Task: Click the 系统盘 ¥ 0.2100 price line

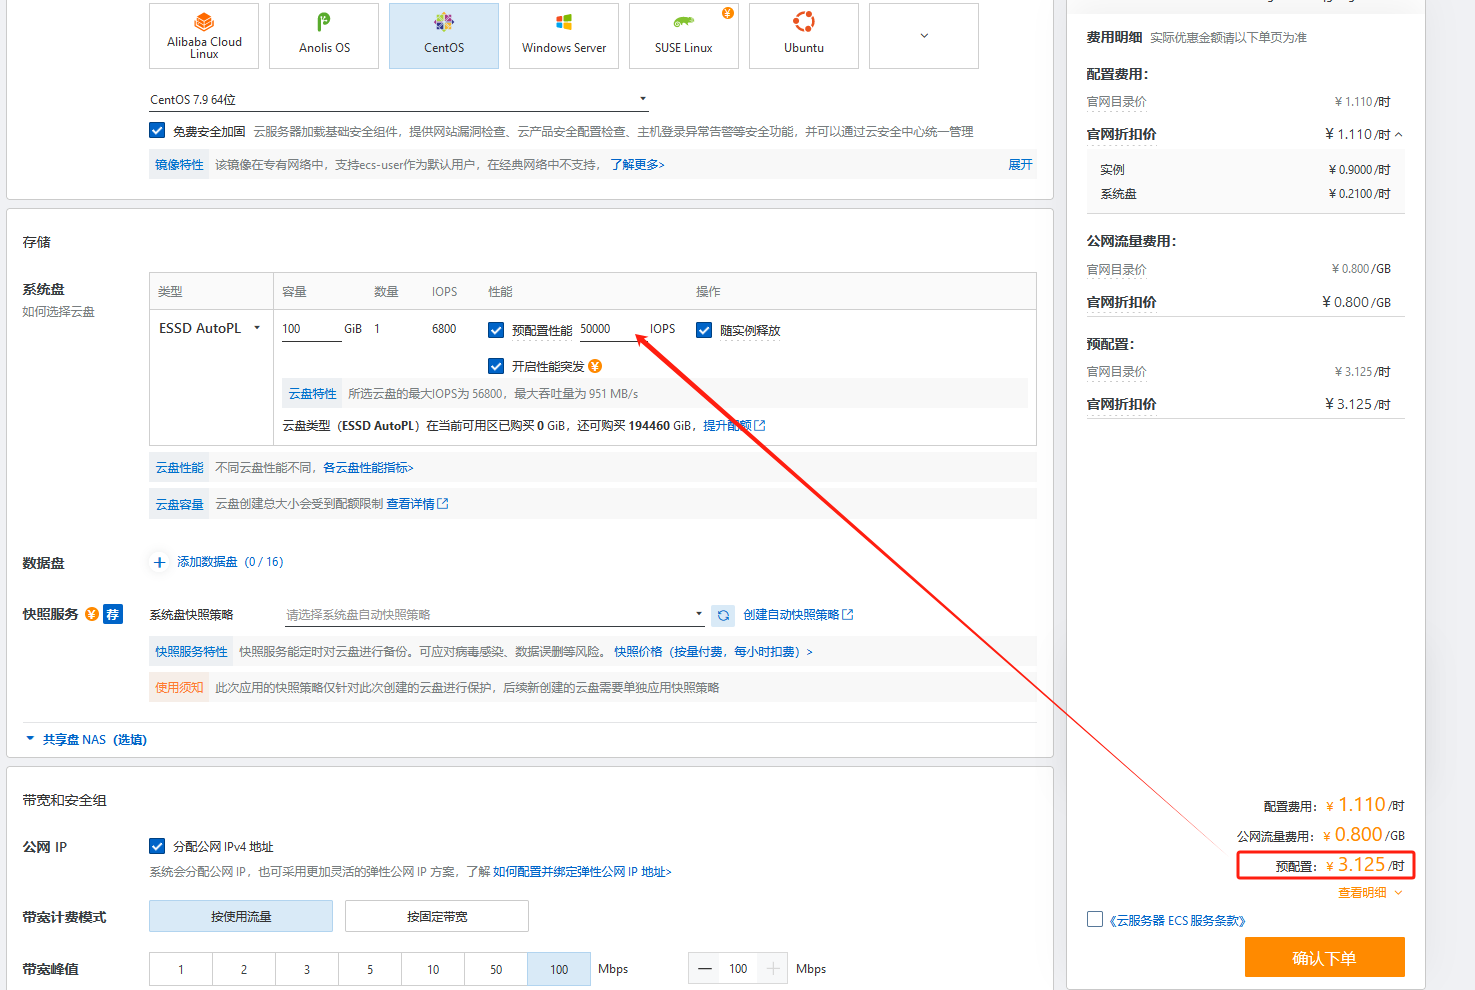Action: (1245, 194)
